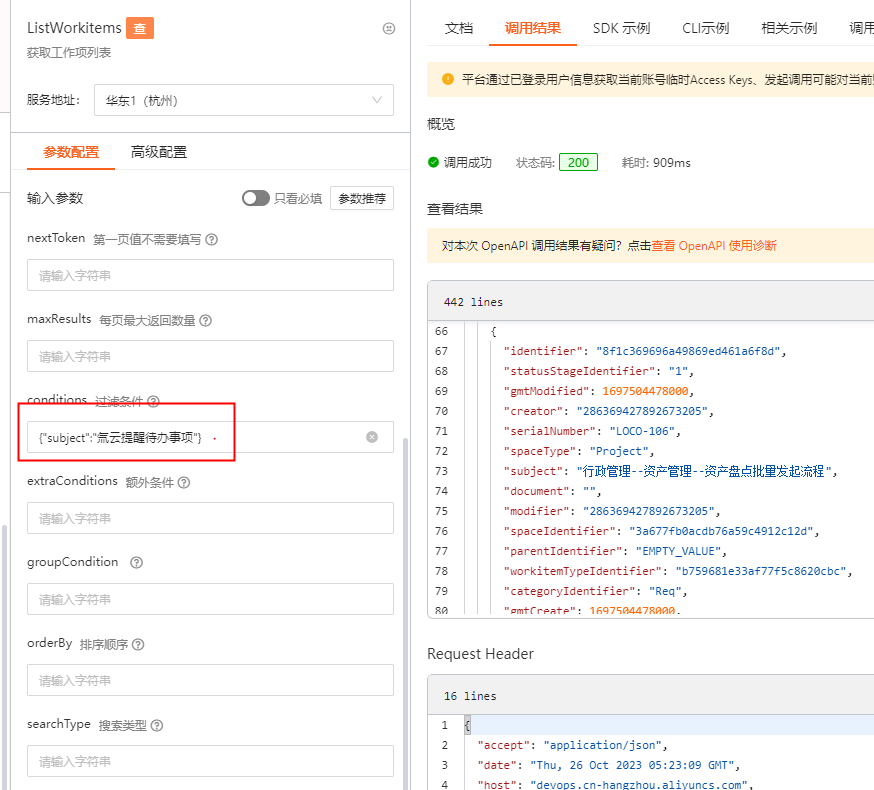
Task: Click the 200 status code badge
Action: tap(578, 162)
